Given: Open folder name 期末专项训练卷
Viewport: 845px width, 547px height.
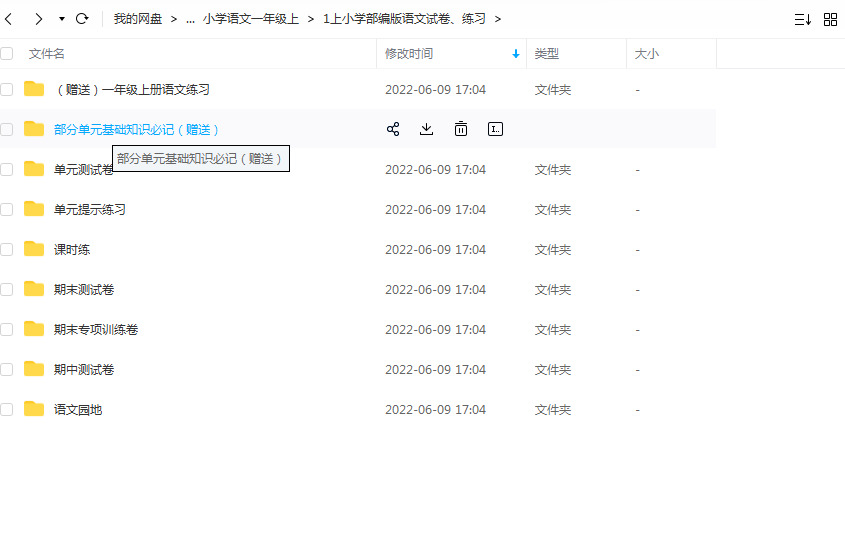Looking at the screenshot, I should point(95,329).
